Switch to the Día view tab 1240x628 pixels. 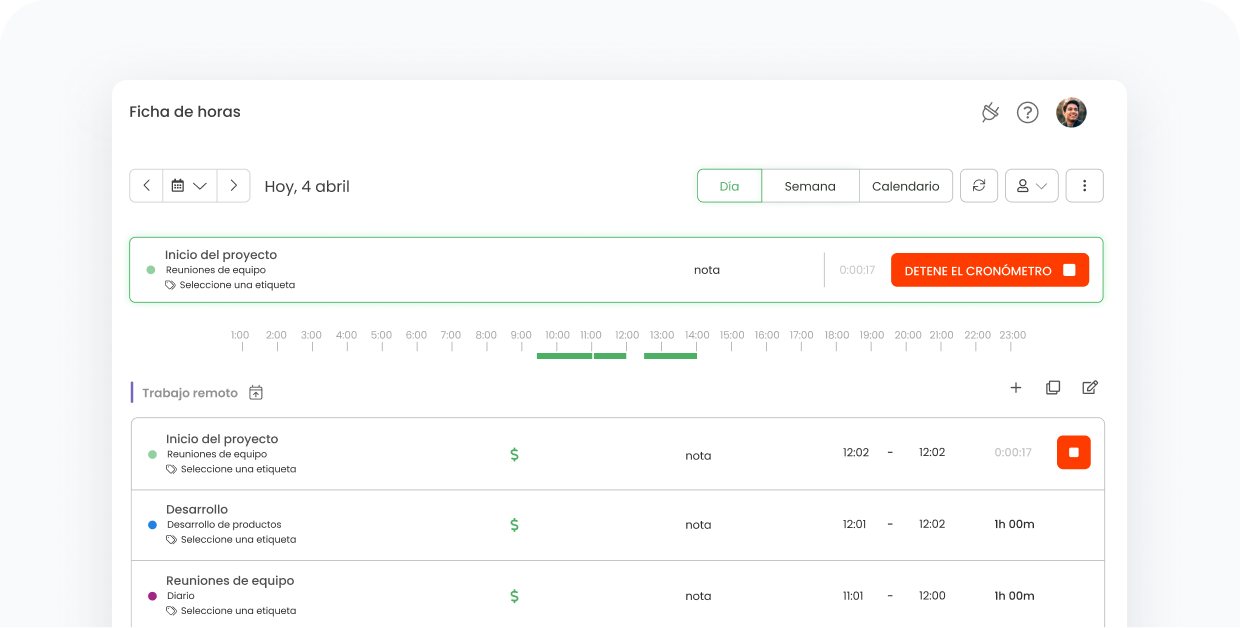[729, 186]
